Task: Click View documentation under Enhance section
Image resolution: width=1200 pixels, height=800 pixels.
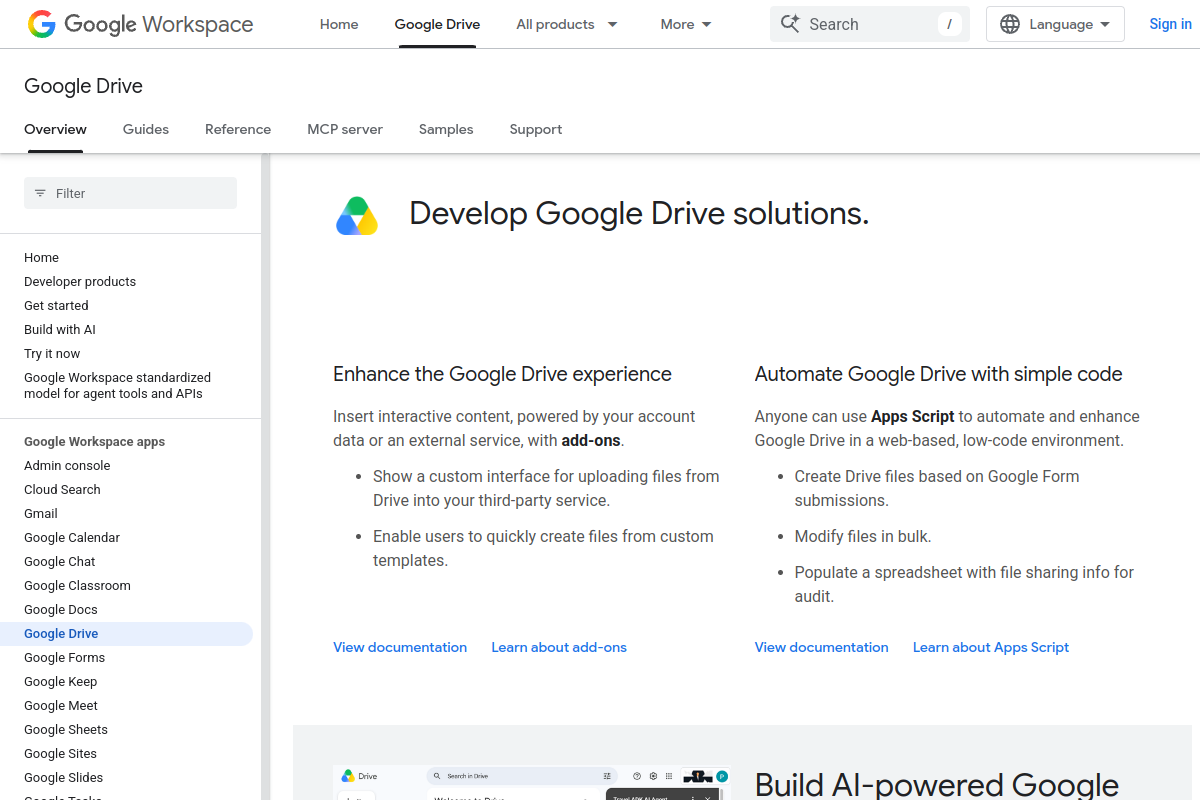Action: coord(400,647)
